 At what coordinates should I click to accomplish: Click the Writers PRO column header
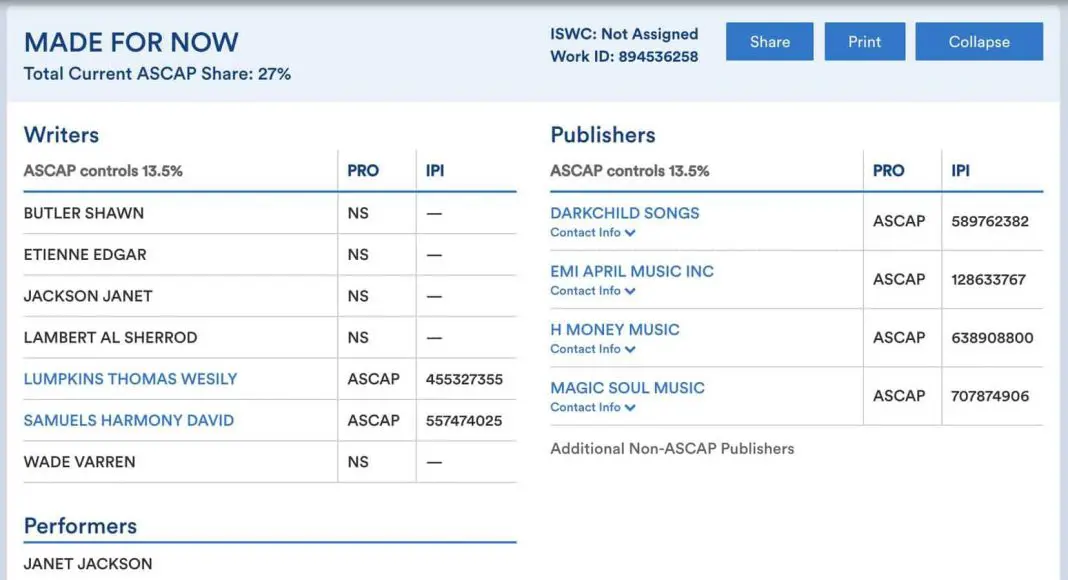click(x=363, y=171)
